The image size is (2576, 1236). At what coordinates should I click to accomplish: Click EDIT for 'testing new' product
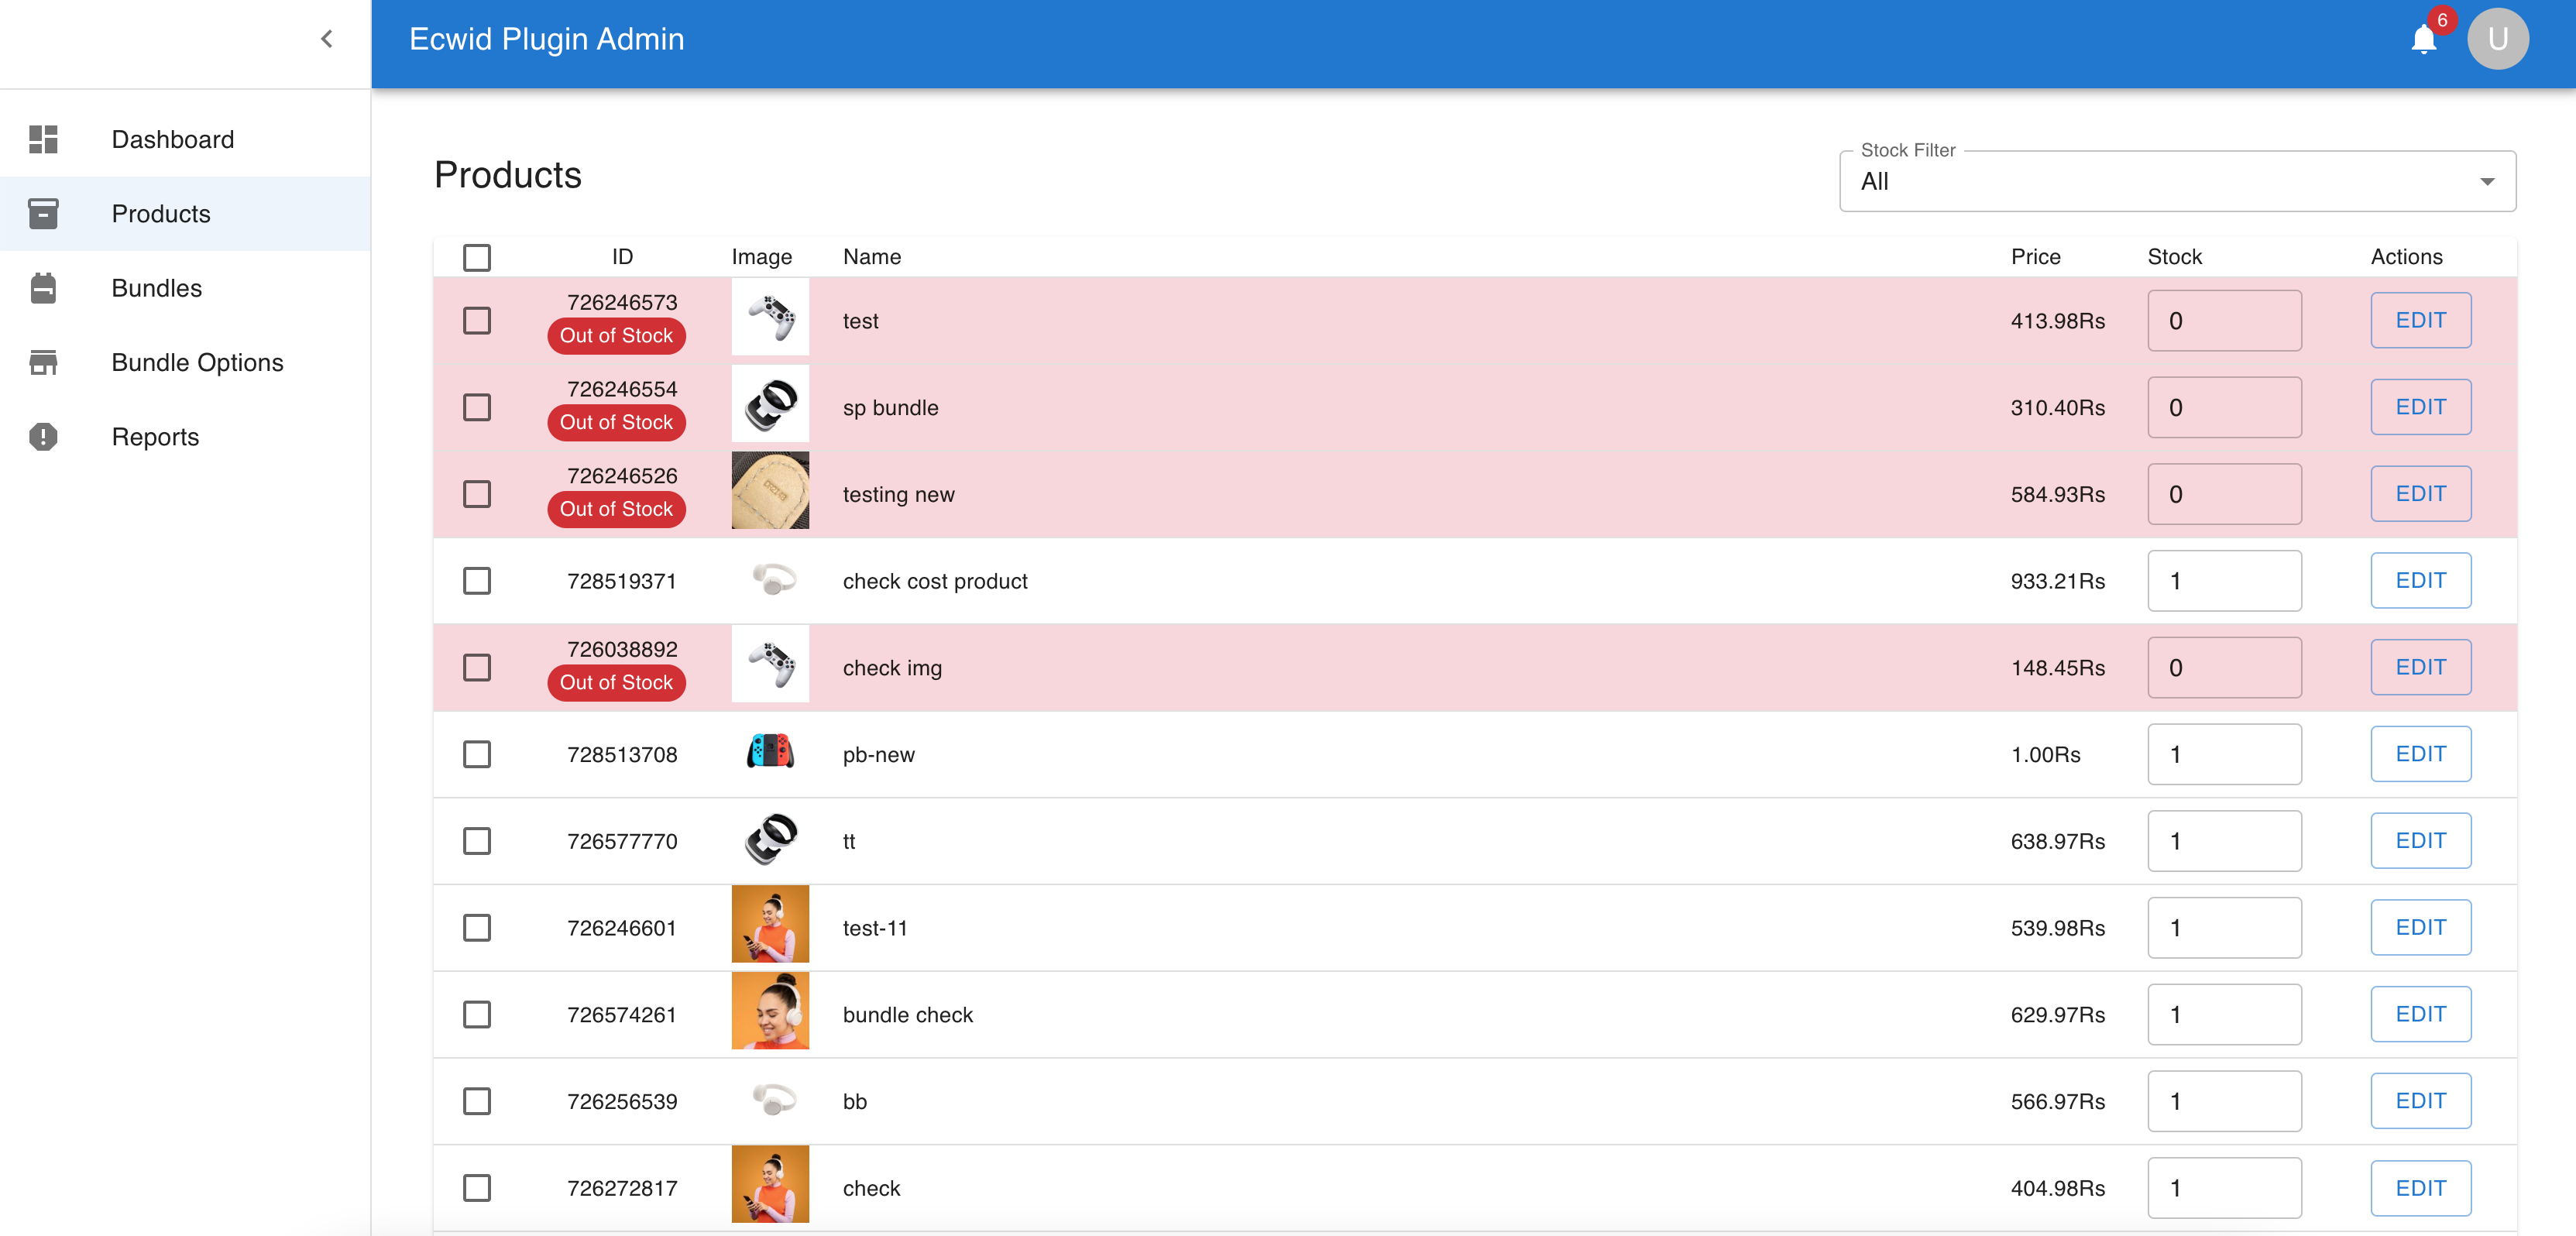2420,494
